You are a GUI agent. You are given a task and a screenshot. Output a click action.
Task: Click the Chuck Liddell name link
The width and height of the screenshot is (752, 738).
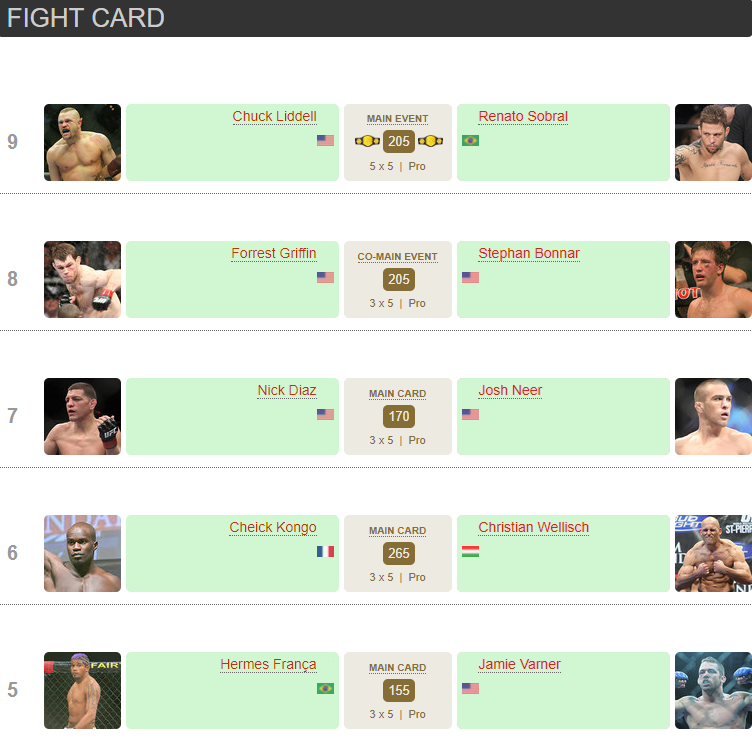tap(274, 117)
